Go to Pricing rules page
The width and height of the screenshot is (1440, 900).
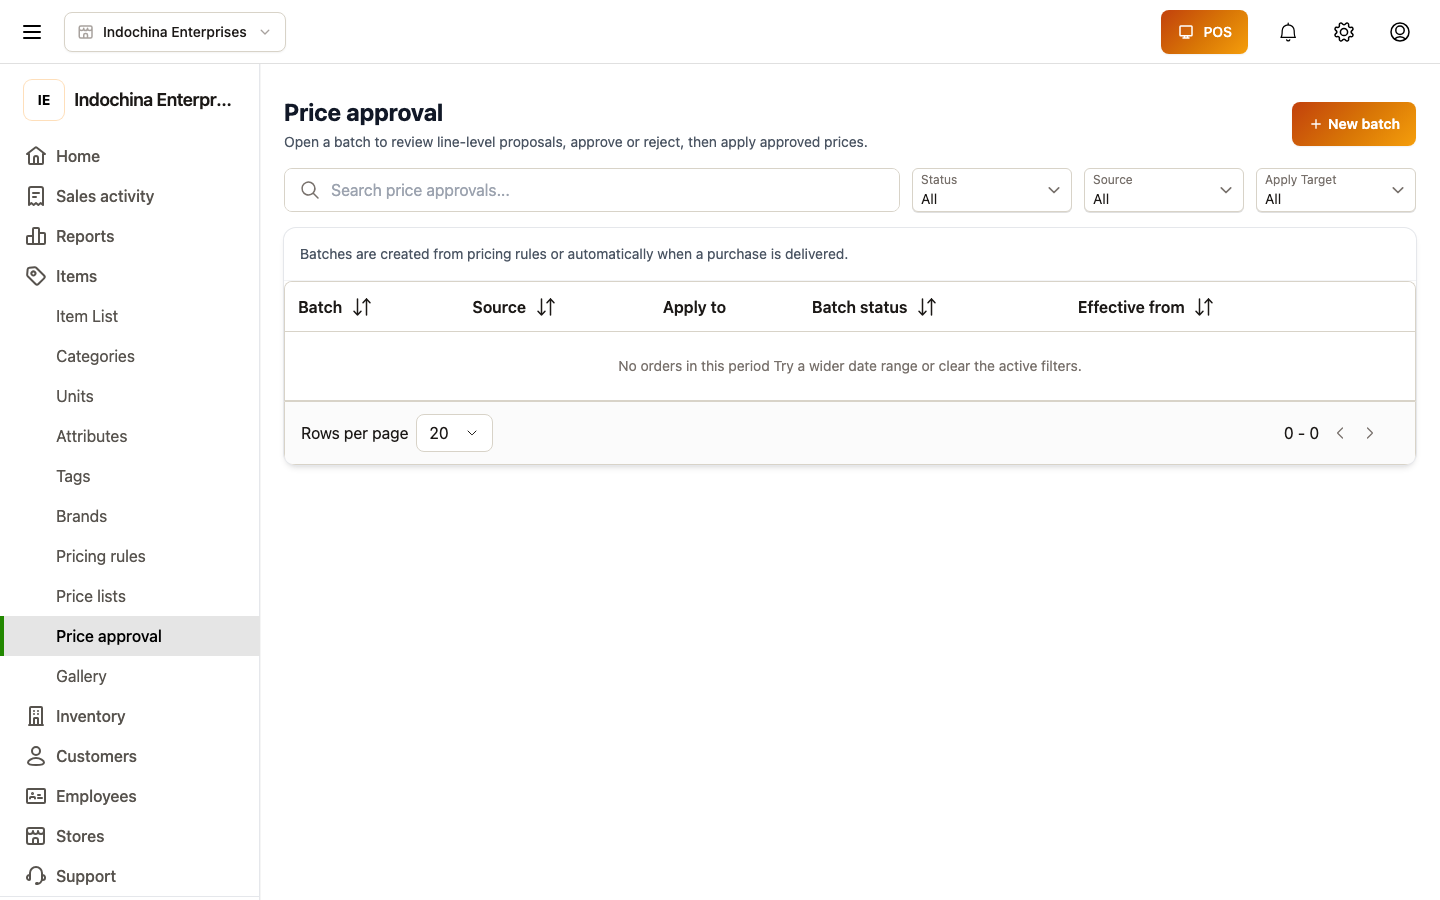point(130,556)
